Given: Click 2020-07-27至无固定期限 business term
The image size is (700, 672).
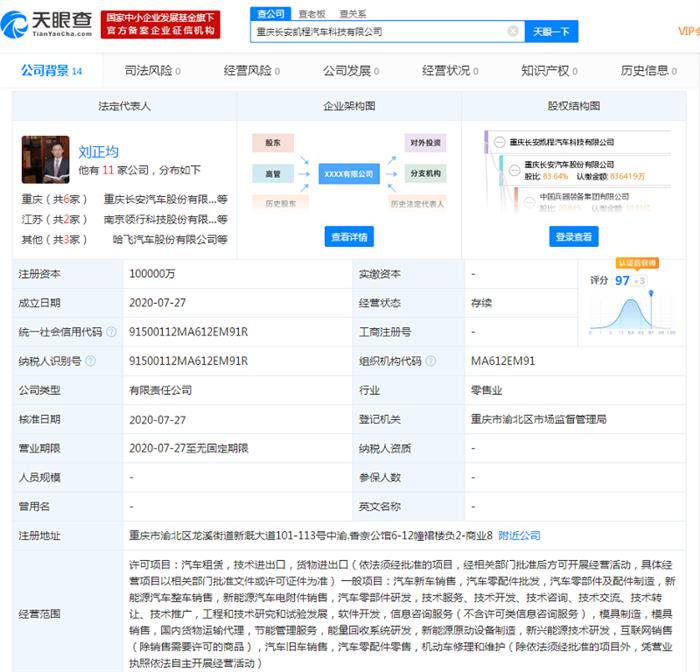Looking at the screenshot, I should (188, 448).
